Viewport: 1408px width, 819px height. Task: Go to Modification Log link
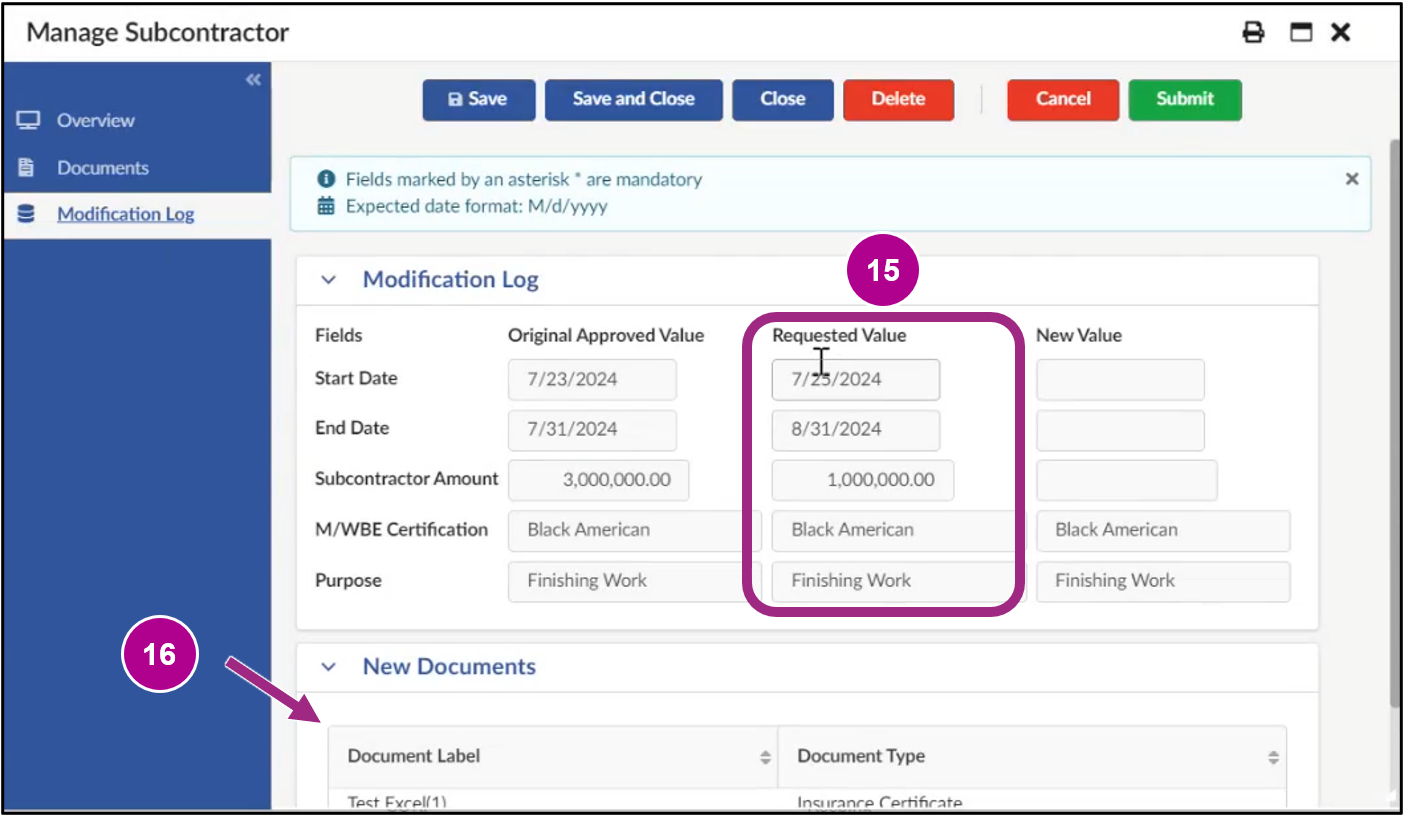pyautogui.click(x=125, y=214)
